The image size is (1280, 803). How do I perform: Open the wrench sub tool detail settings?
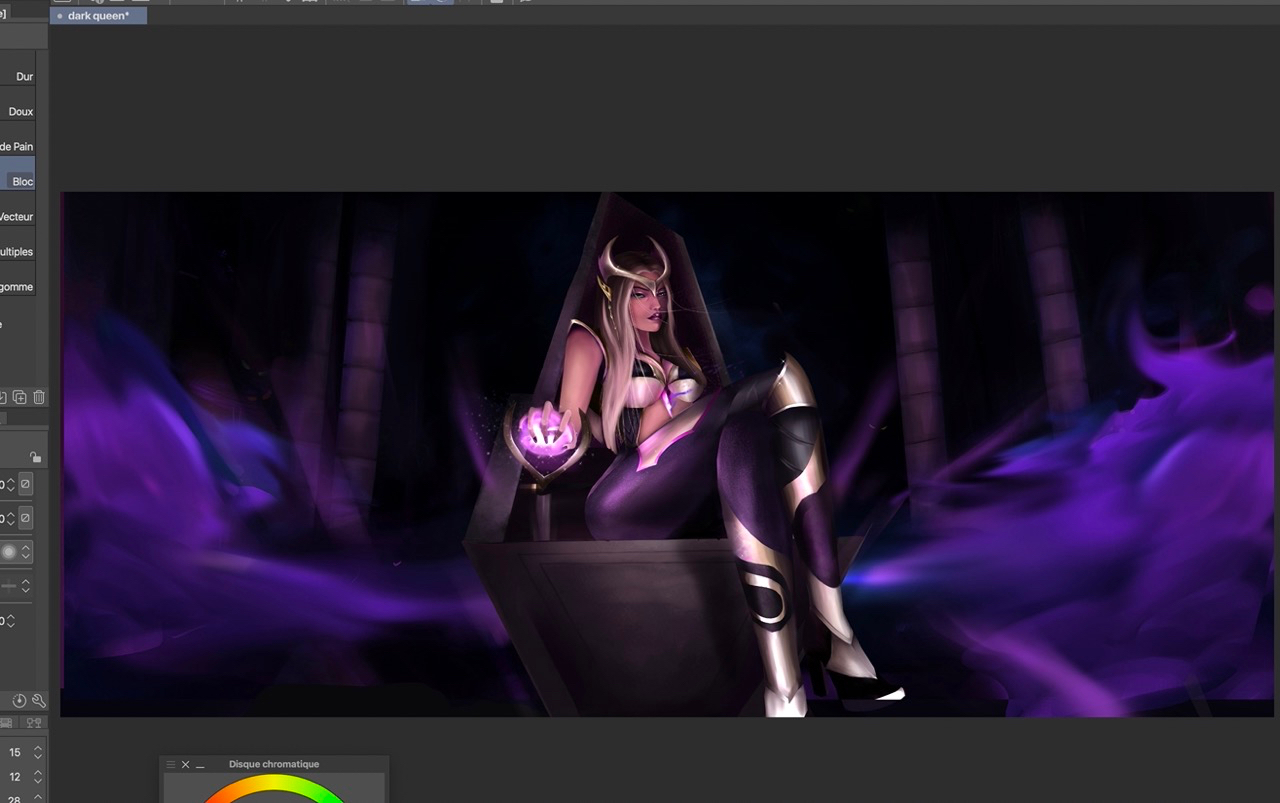39,701
